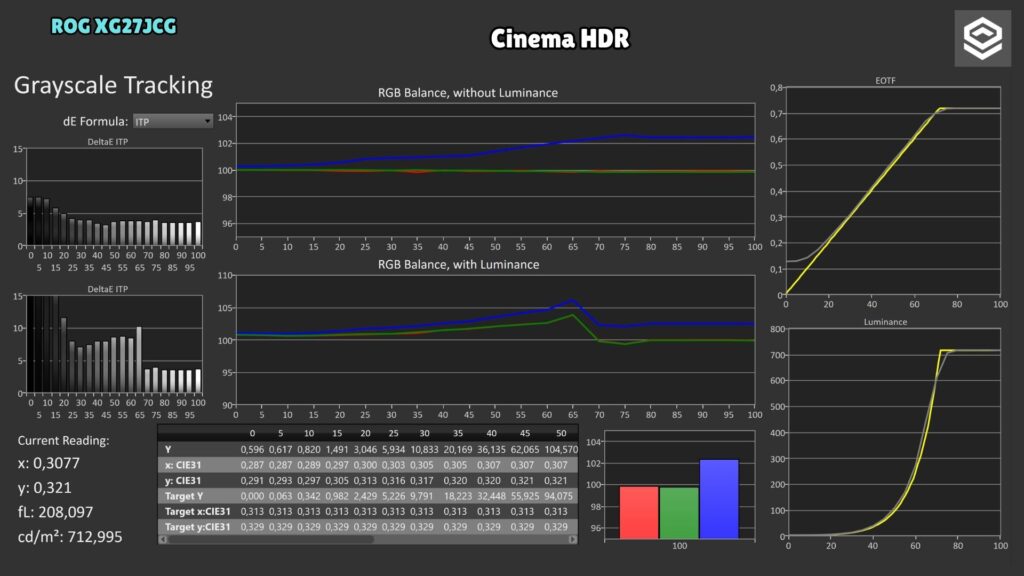The image size is (1024, 576).
Task: Click the Current Reading label
Action: (63, 441)
